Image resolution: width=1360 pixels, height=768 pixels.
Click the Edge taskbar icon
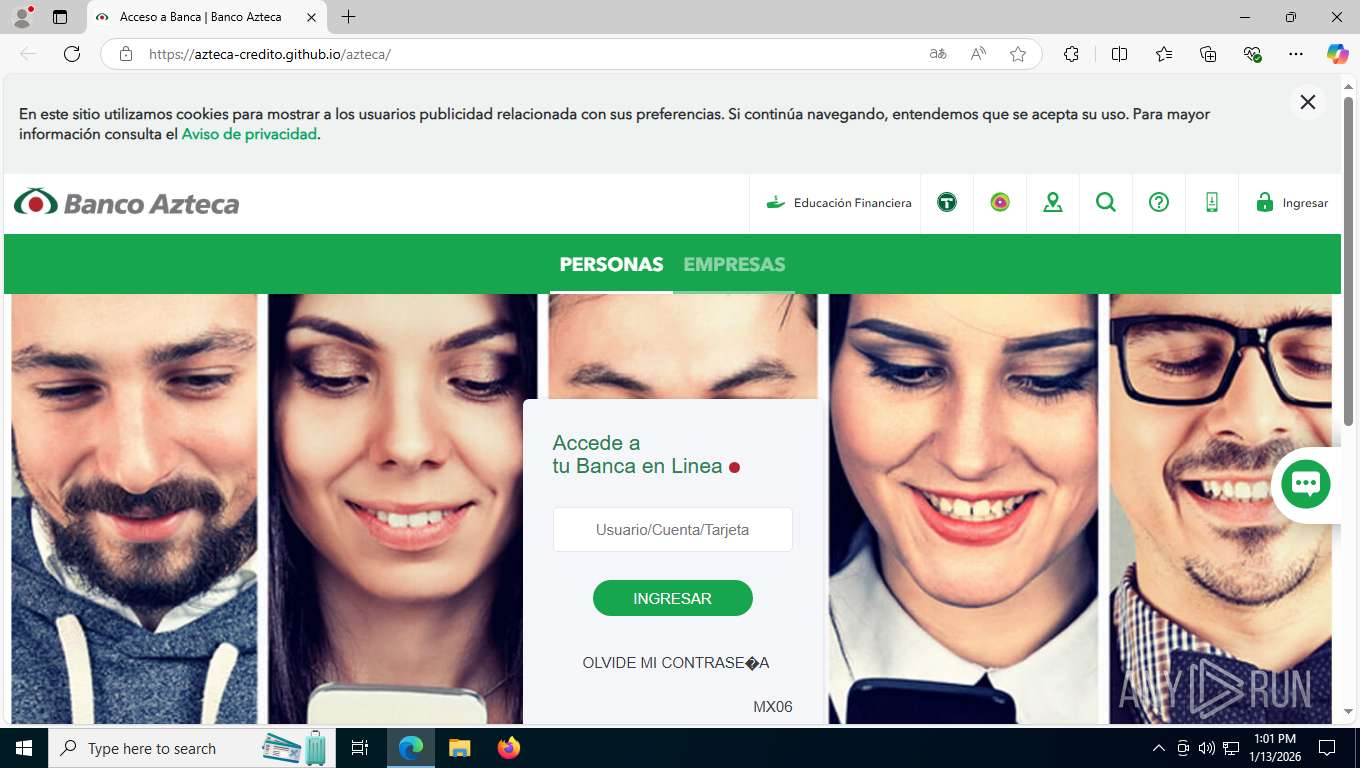pos(411,748)
